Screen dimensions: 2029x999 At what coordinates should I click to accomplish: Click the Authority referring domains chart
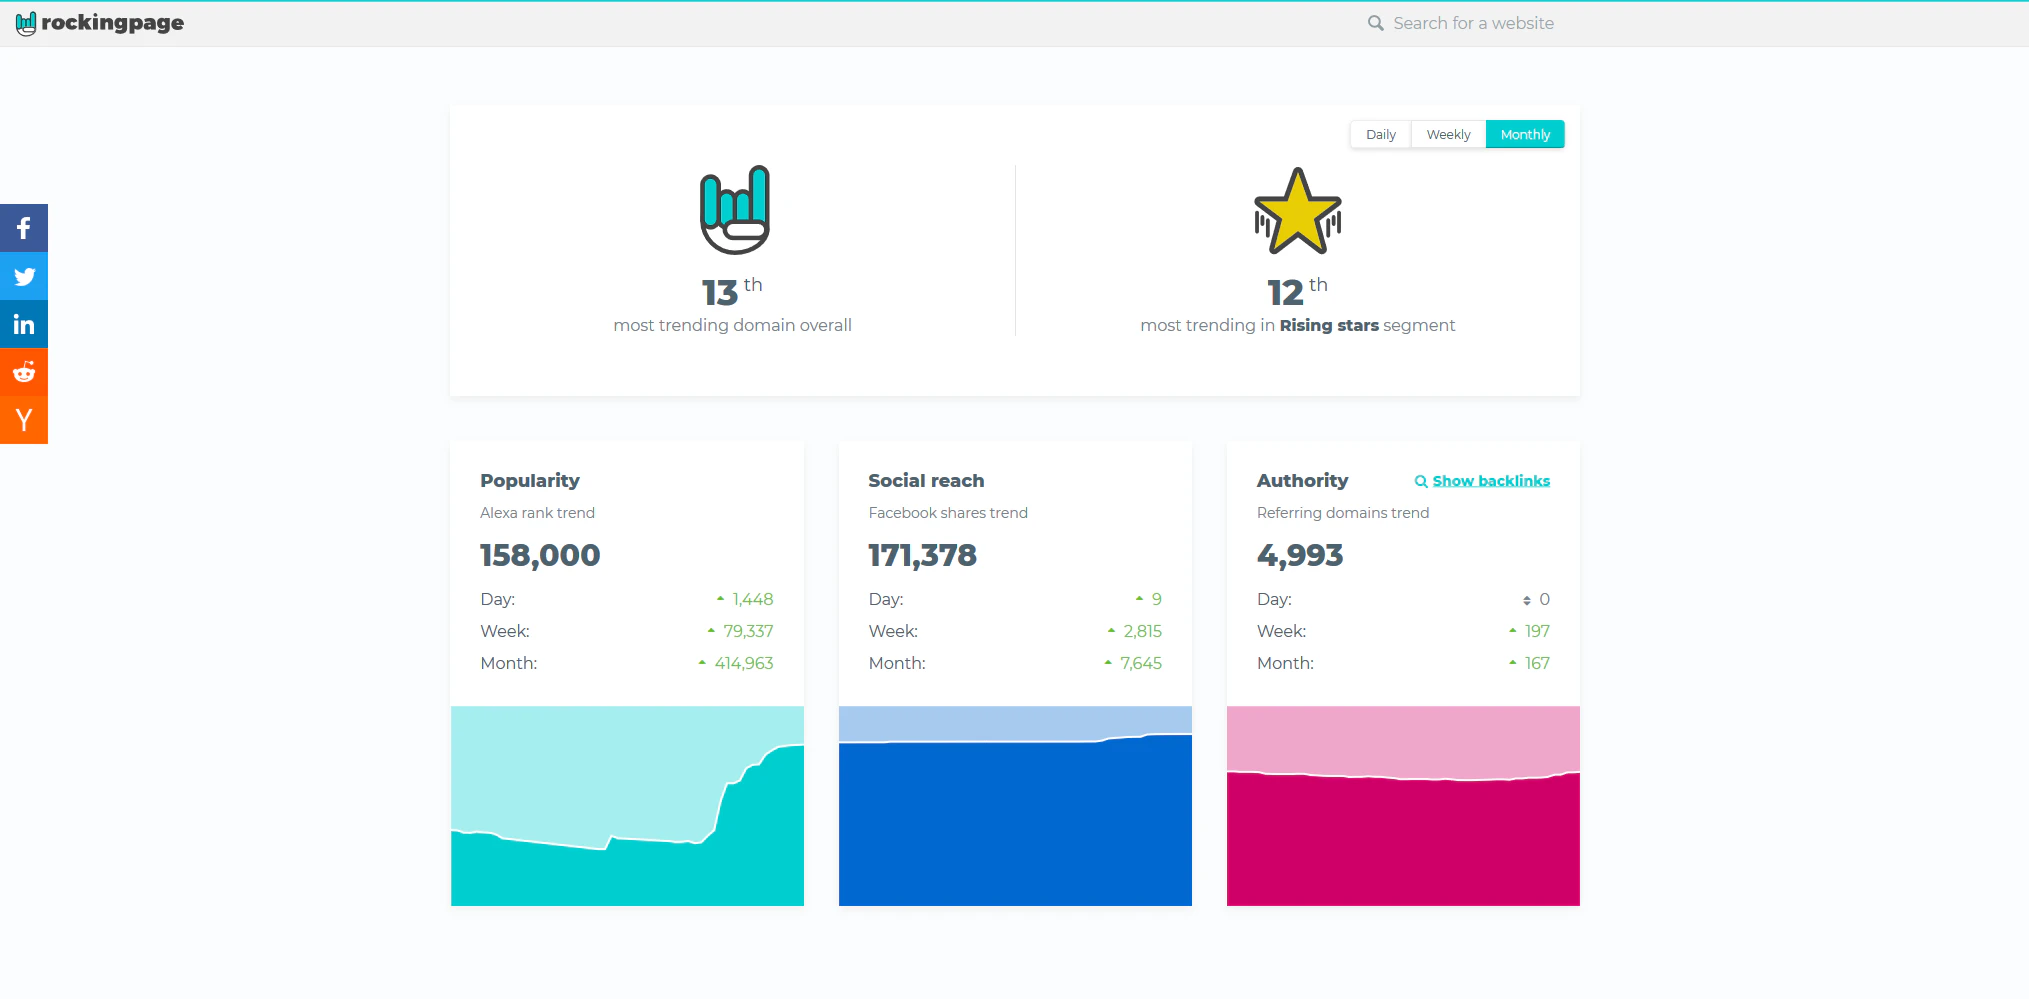(x=1403, y=806)
